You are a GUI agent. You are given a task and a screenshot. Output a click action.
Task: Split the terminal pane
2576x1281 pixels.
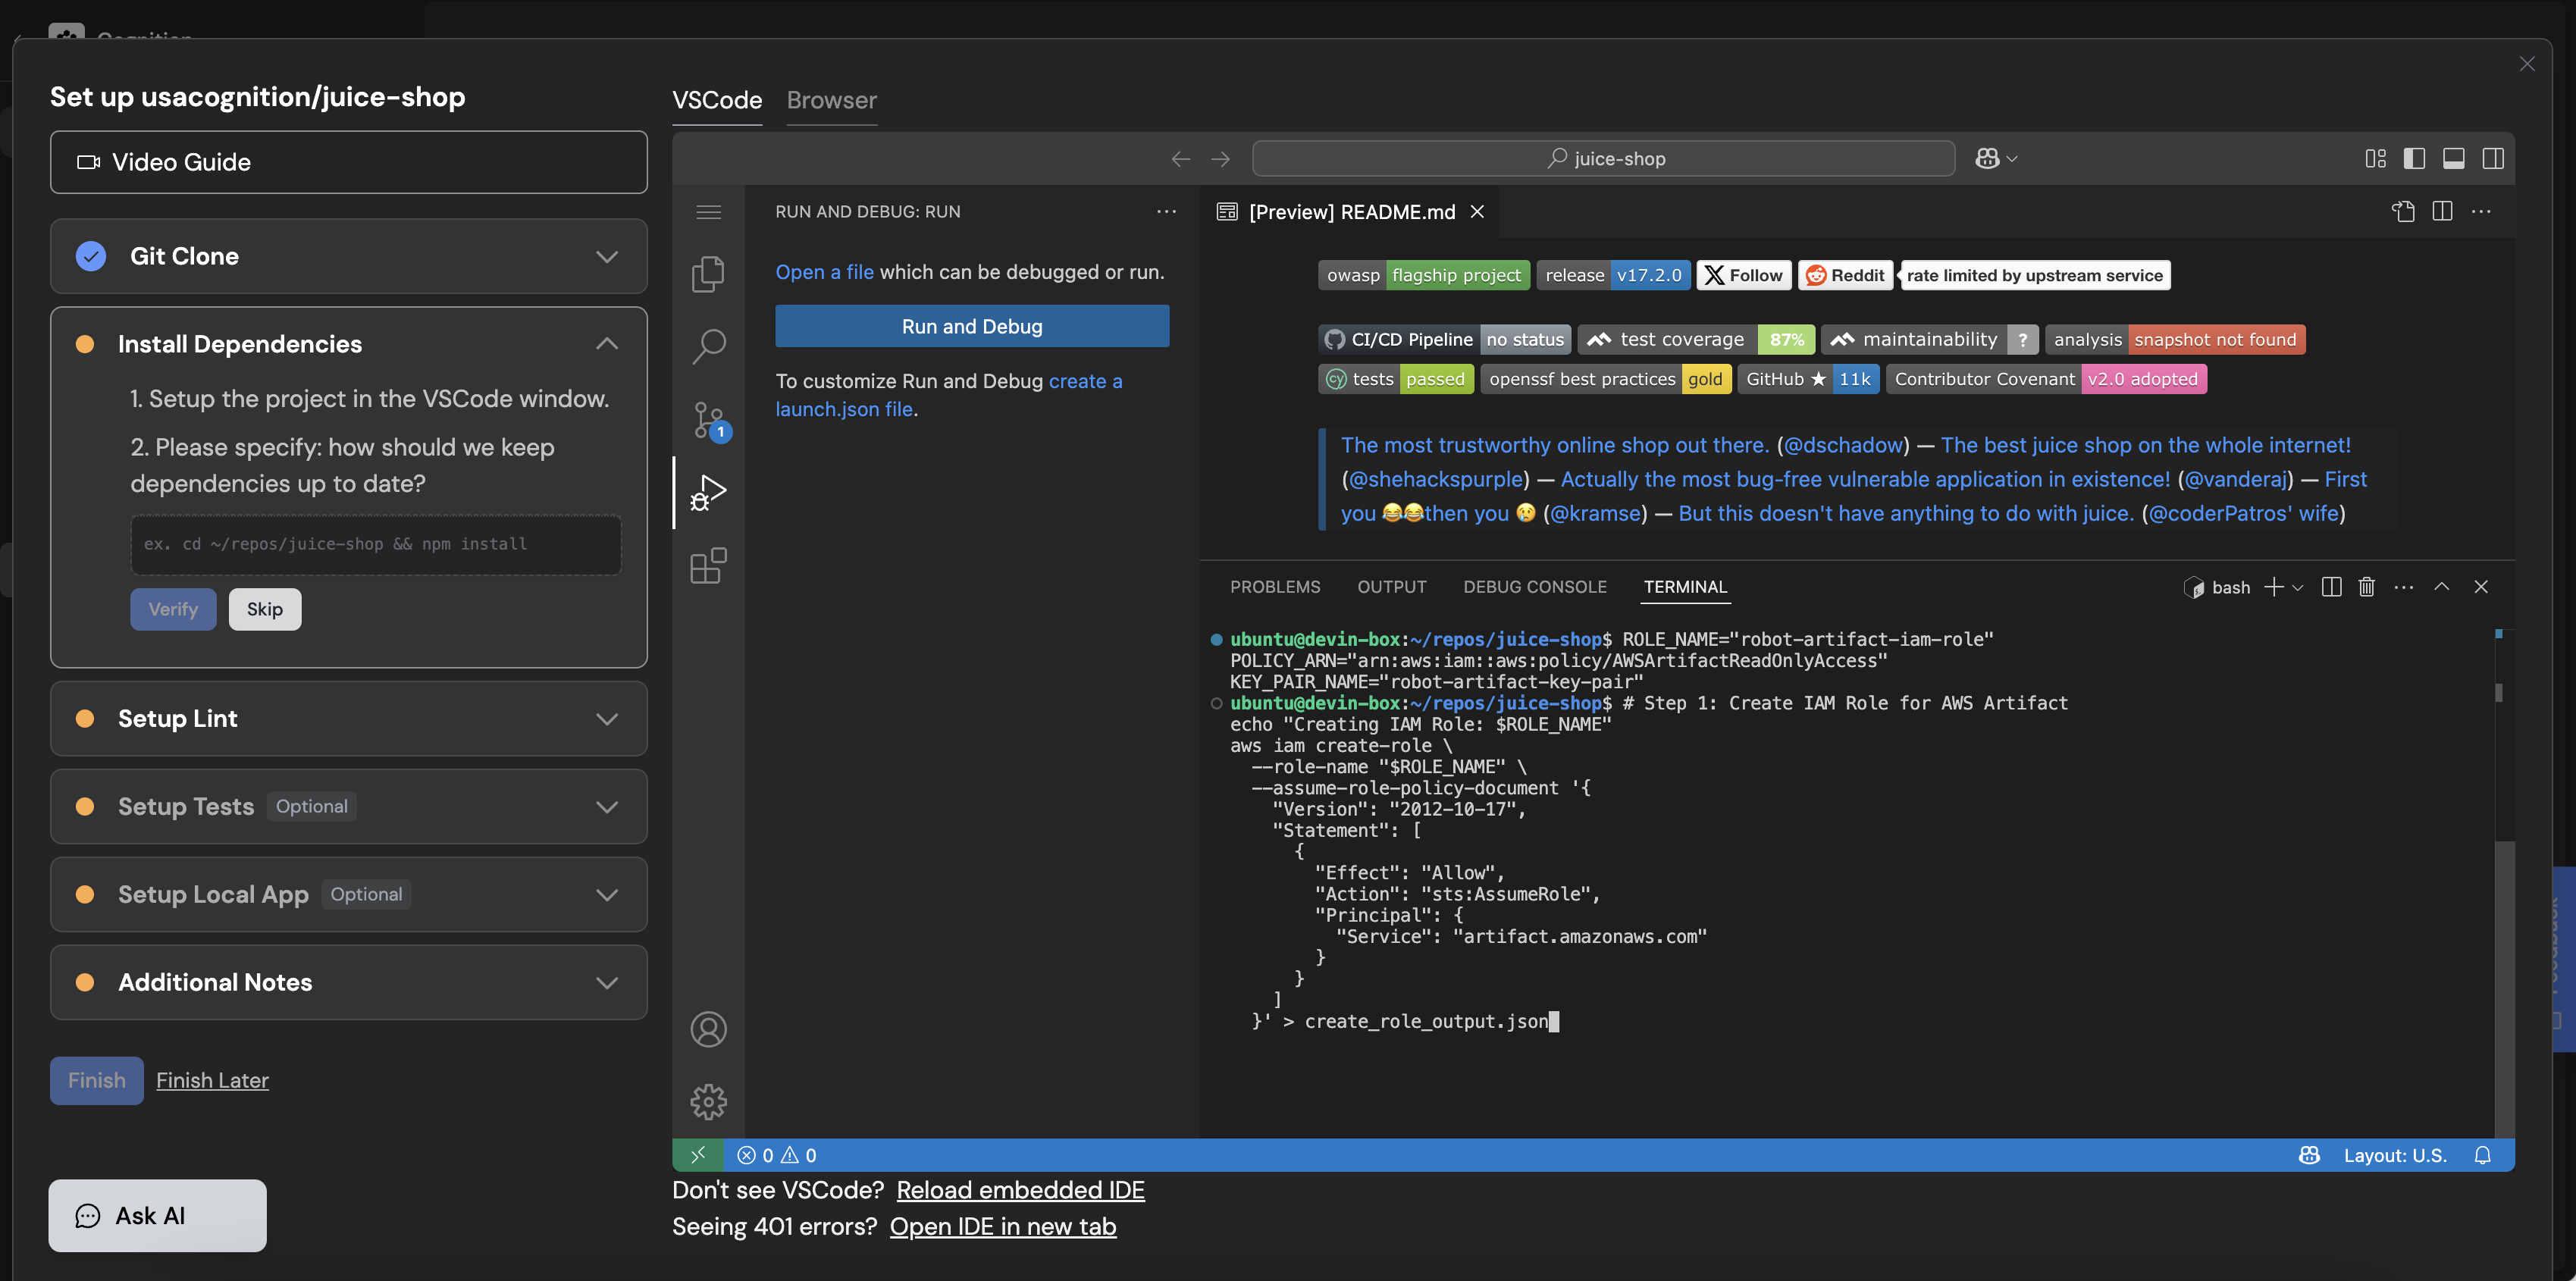2331,587
